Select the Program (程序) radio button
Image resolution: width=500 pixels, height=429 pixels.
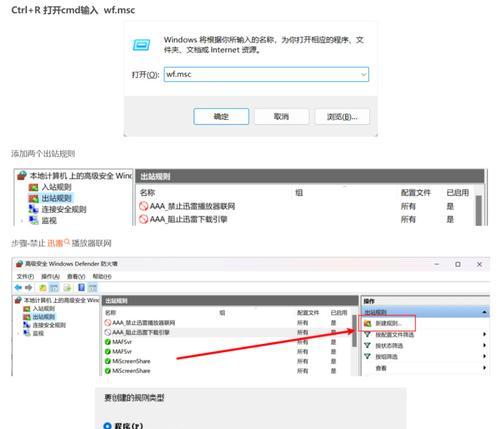click(107, 426)
